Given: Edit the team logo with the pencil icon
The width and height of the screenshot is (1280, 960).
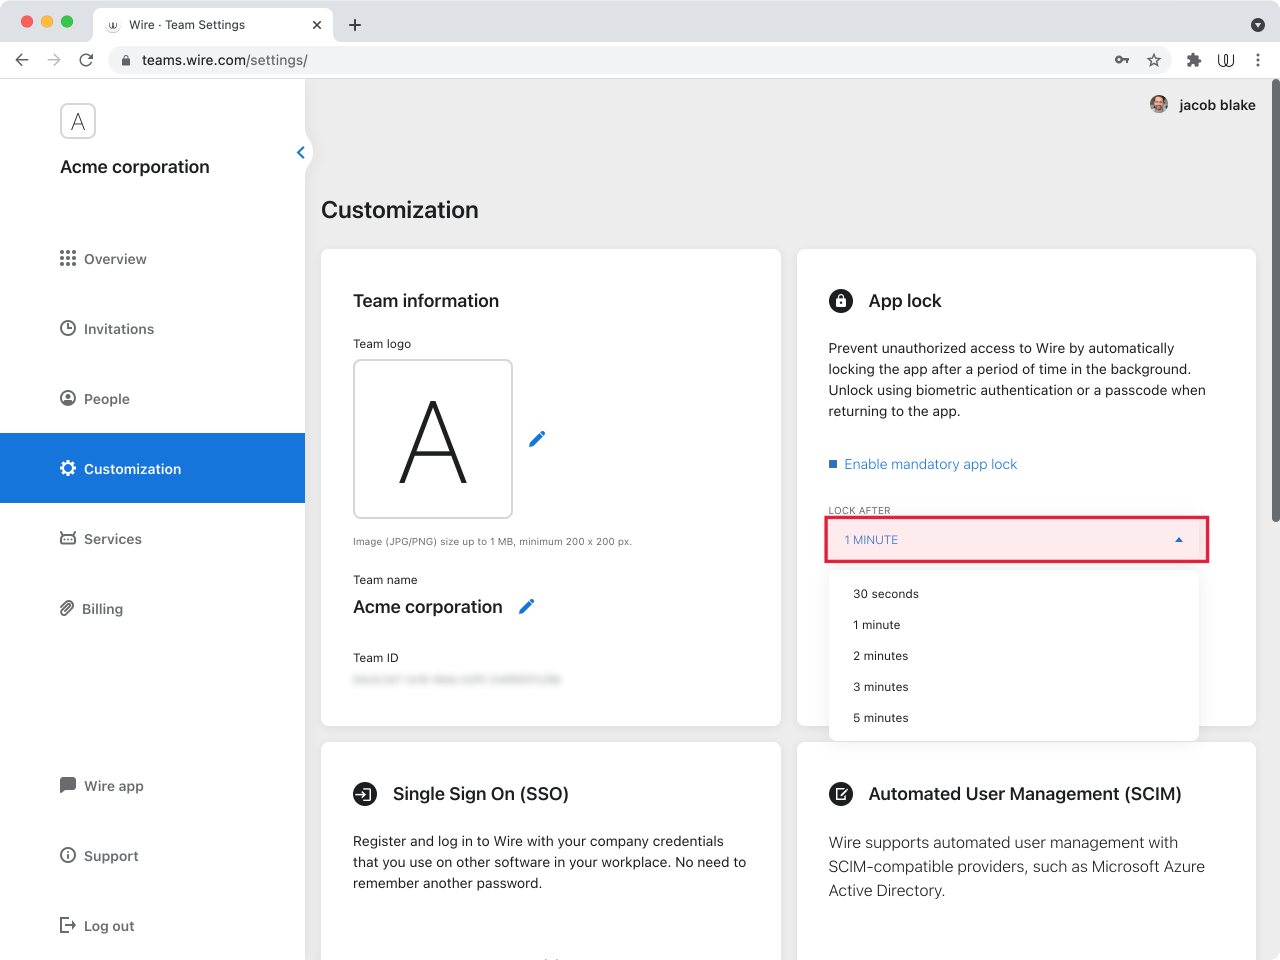Looking at the screenshot, I should pyautogui.click(x=537, y=439).
